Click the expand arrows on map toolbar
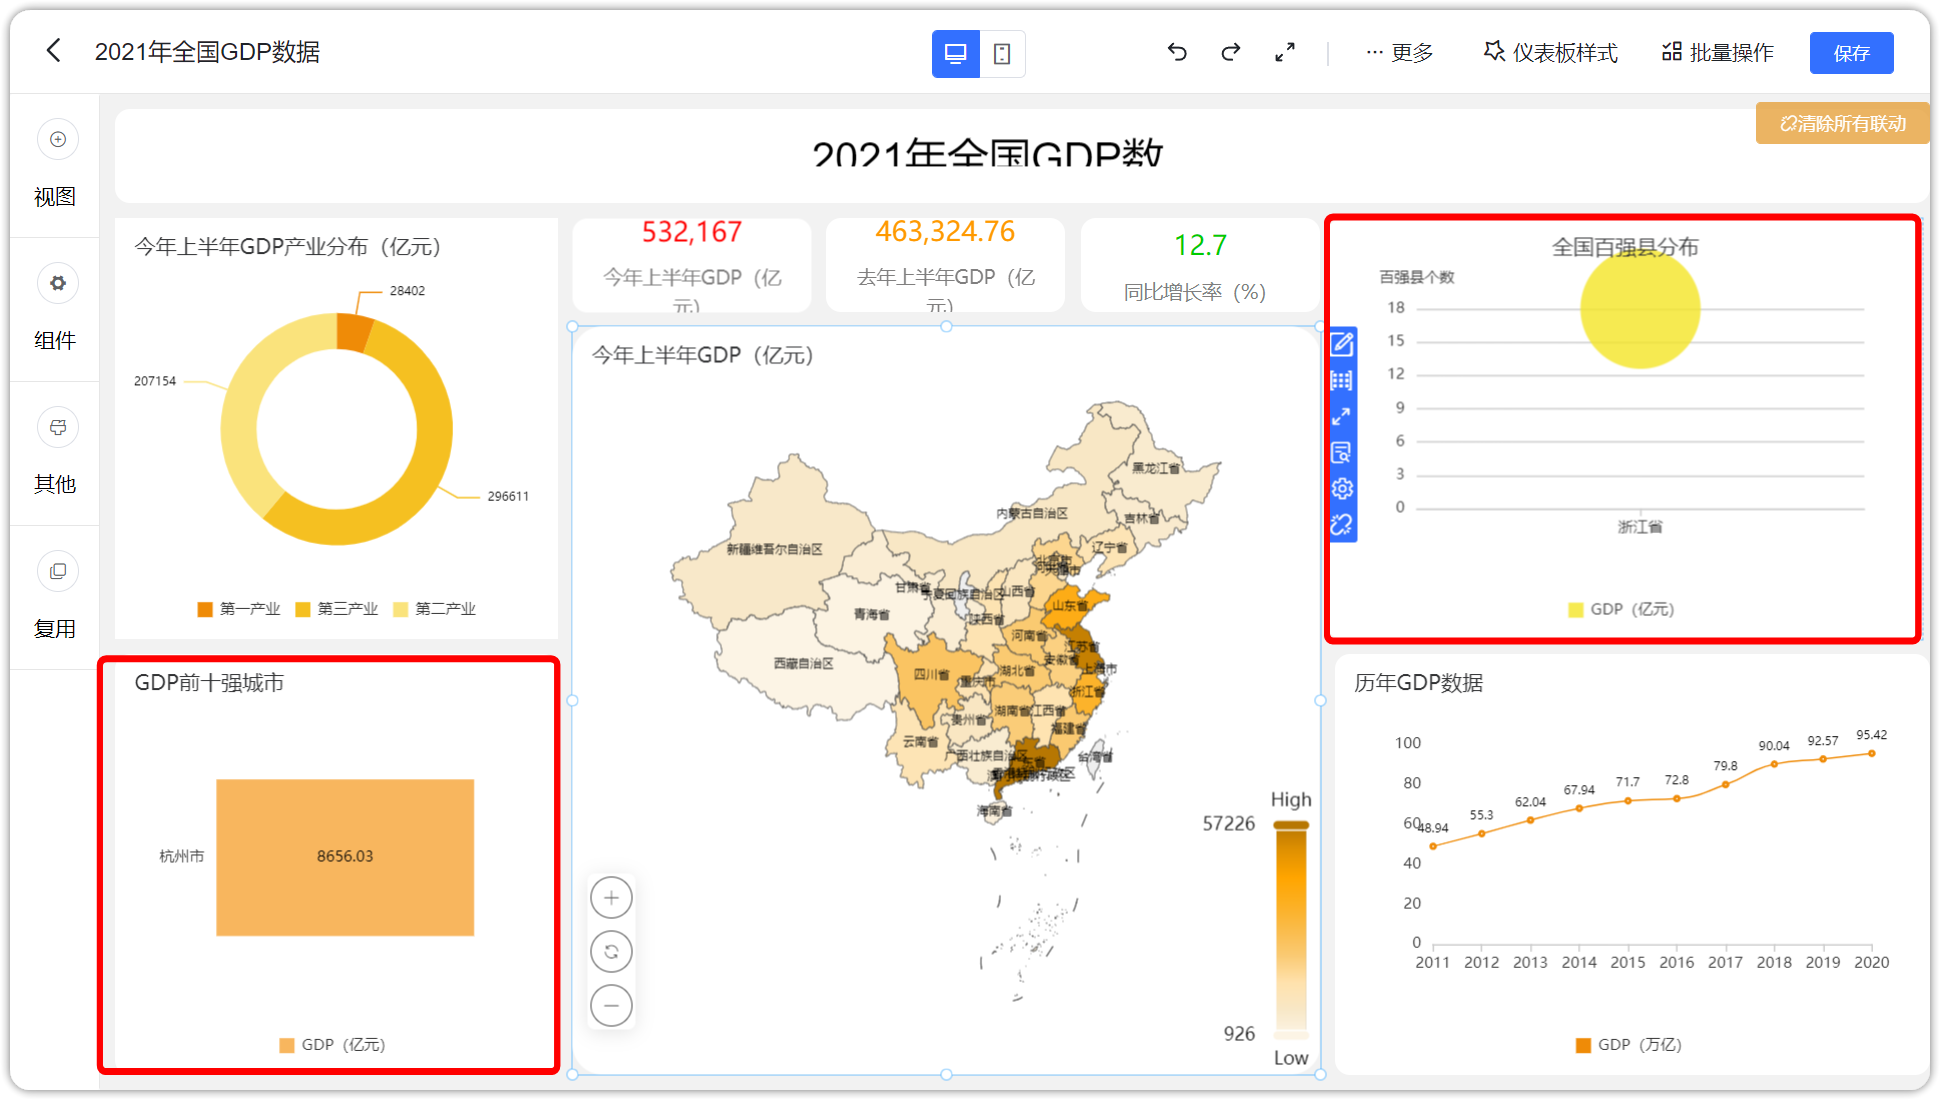This screenshot has height=1100, width=1940. pos(1342,416)
